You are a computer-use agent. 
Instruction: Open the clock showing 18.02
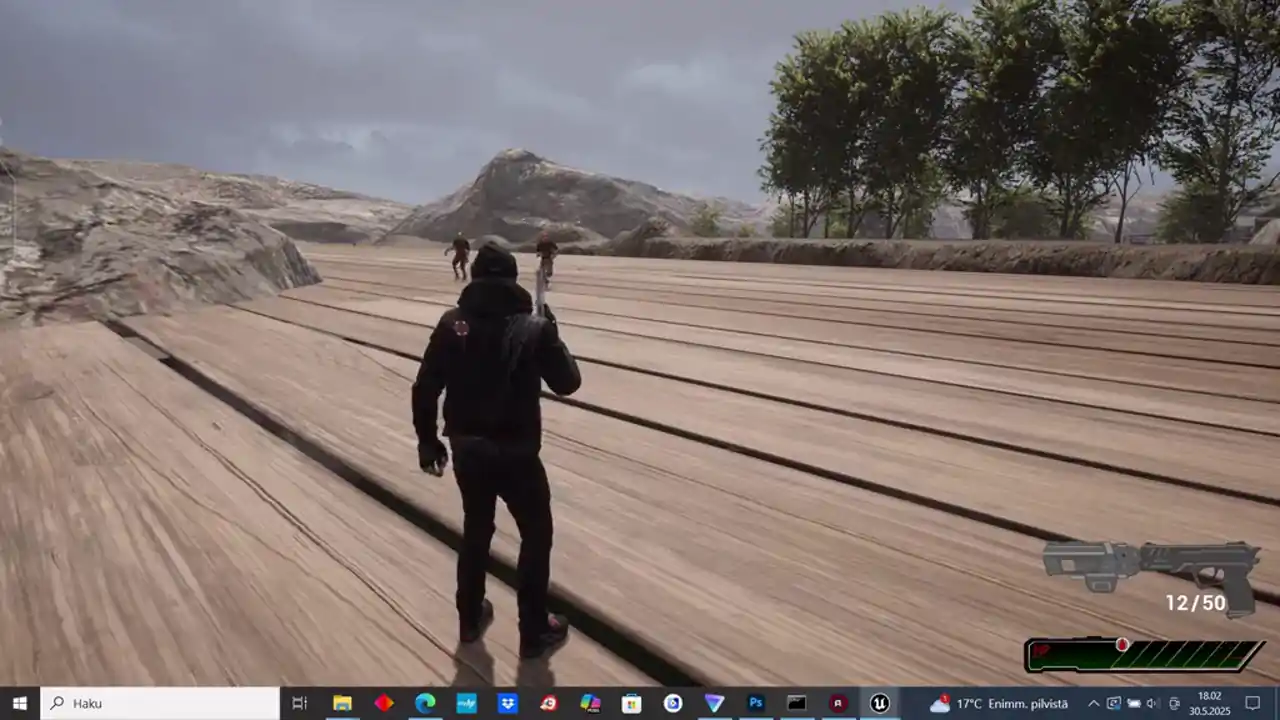pyautogui.click(x=1209, y=703)
